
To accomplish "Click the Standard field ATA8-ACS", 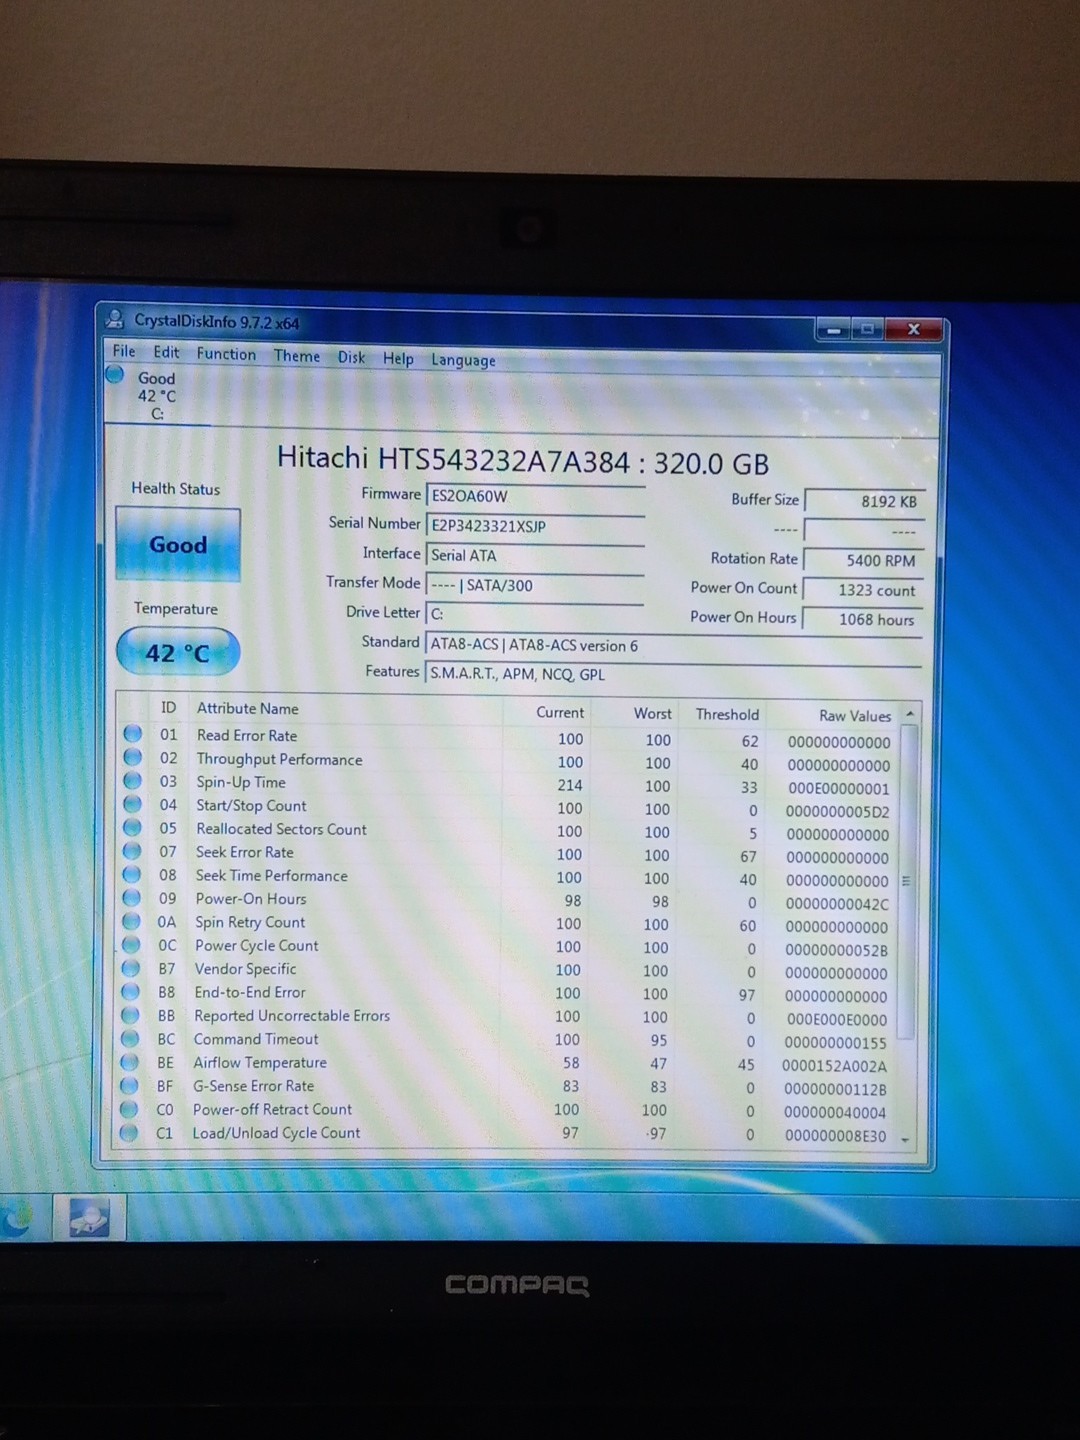I will coord(673,645).
